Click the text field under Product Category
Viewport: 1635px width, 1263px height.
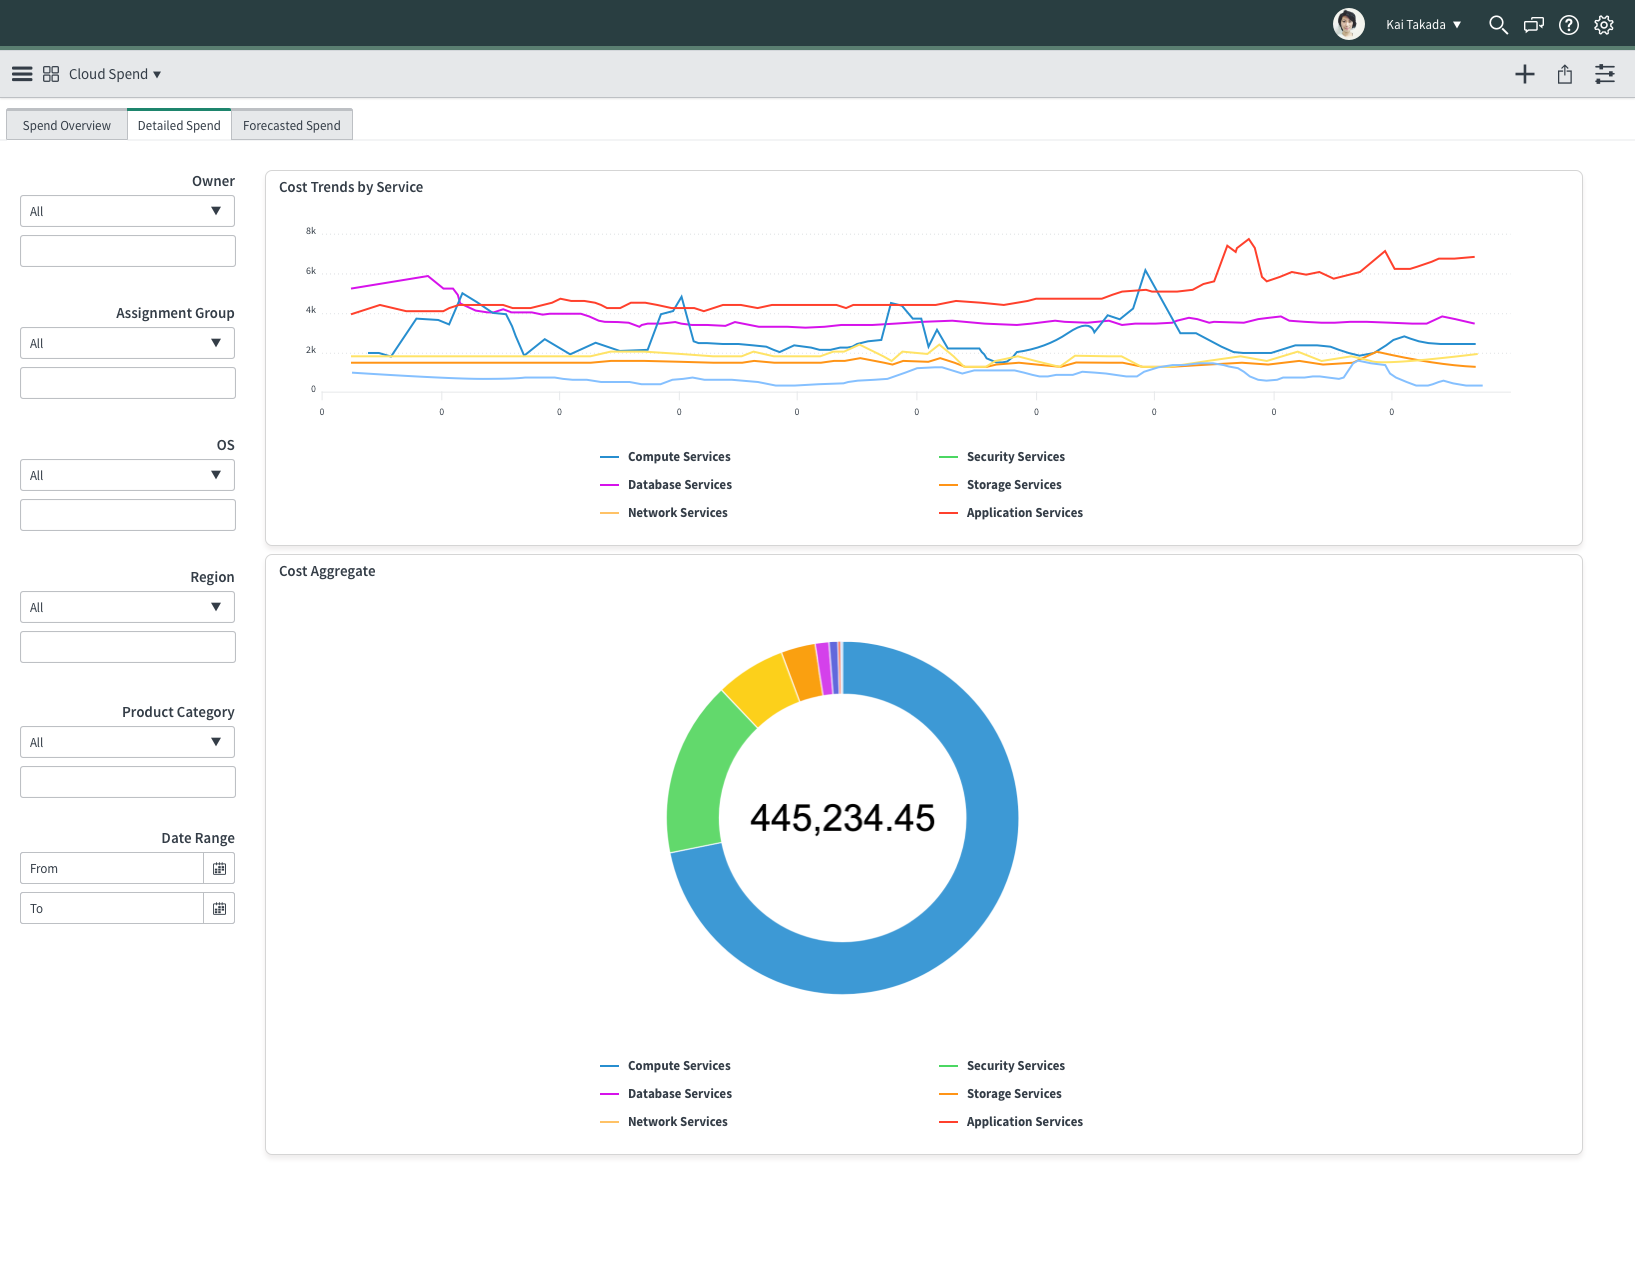click(x=128, y=782)
